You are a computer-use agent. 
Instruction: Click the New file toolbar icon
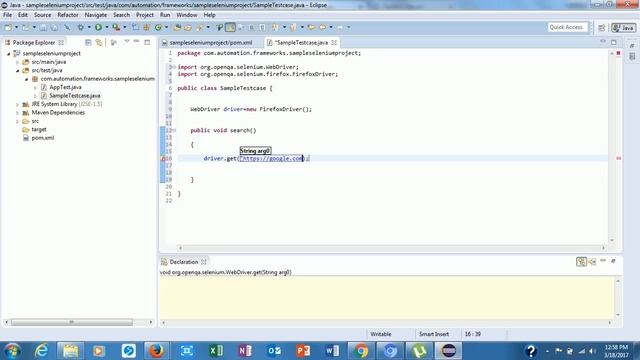tap(8, 27)
